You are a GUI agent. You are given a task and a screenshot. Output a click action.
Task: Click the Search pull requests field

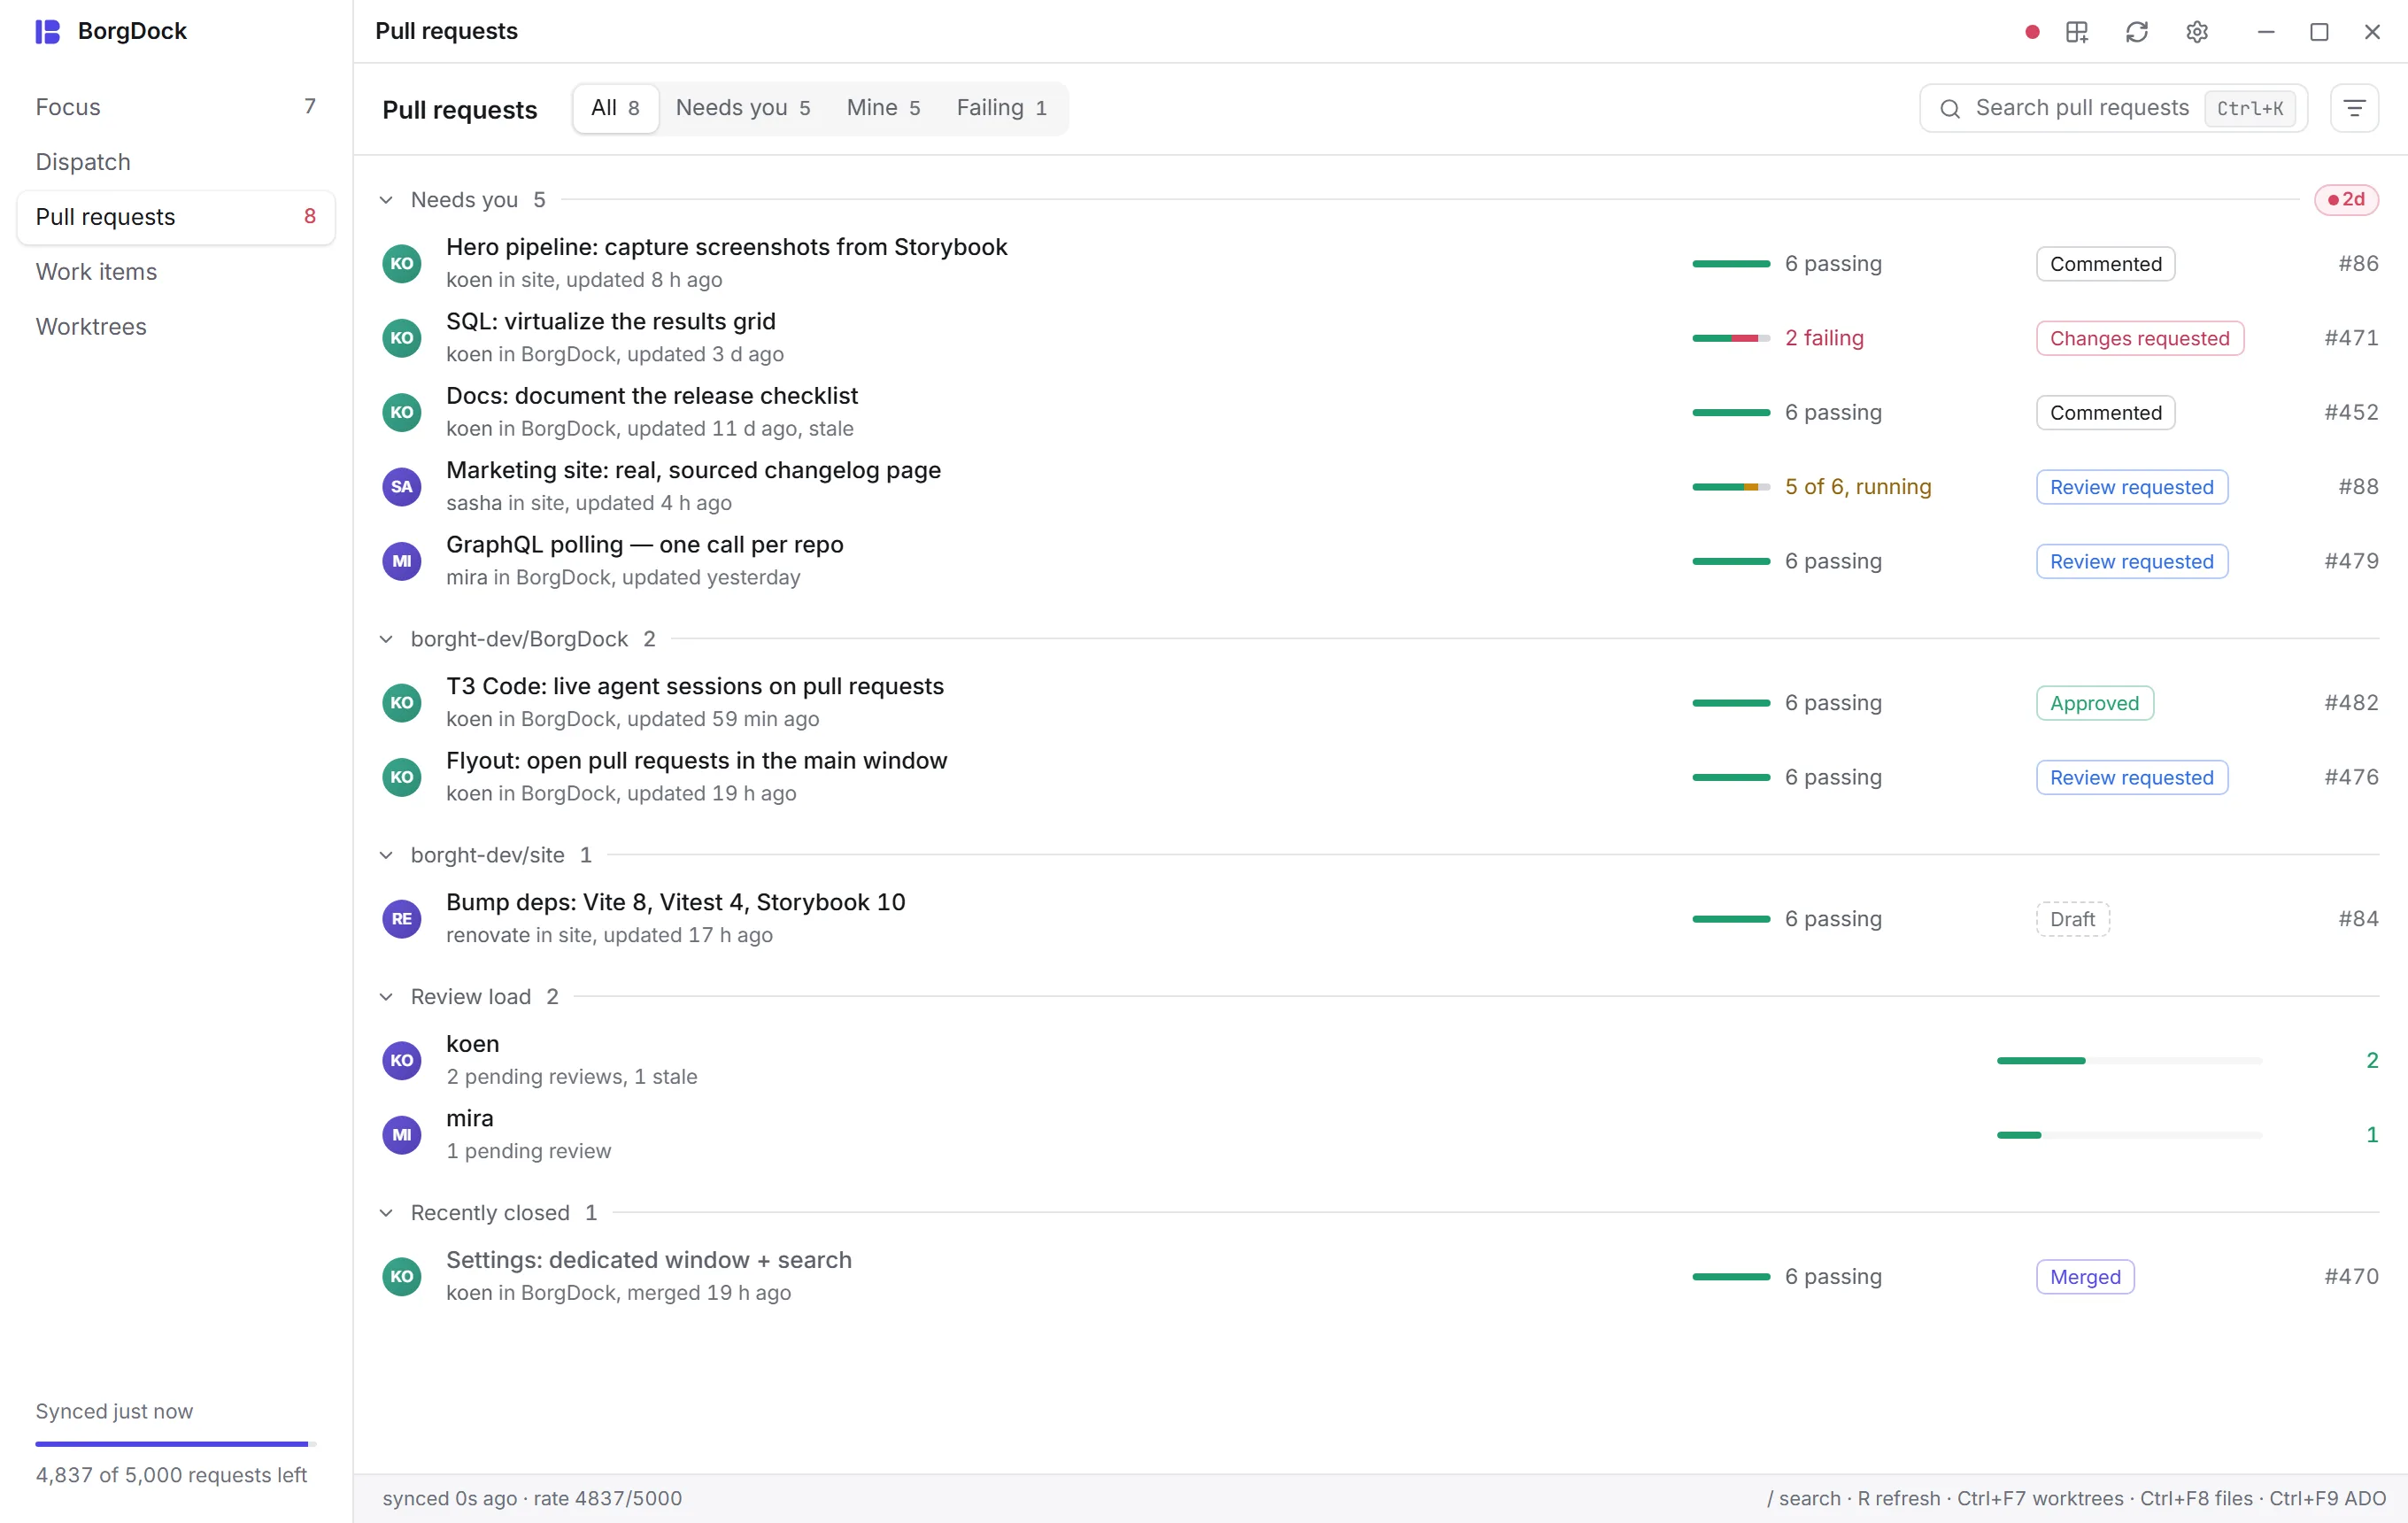(x=2113, y=108)
